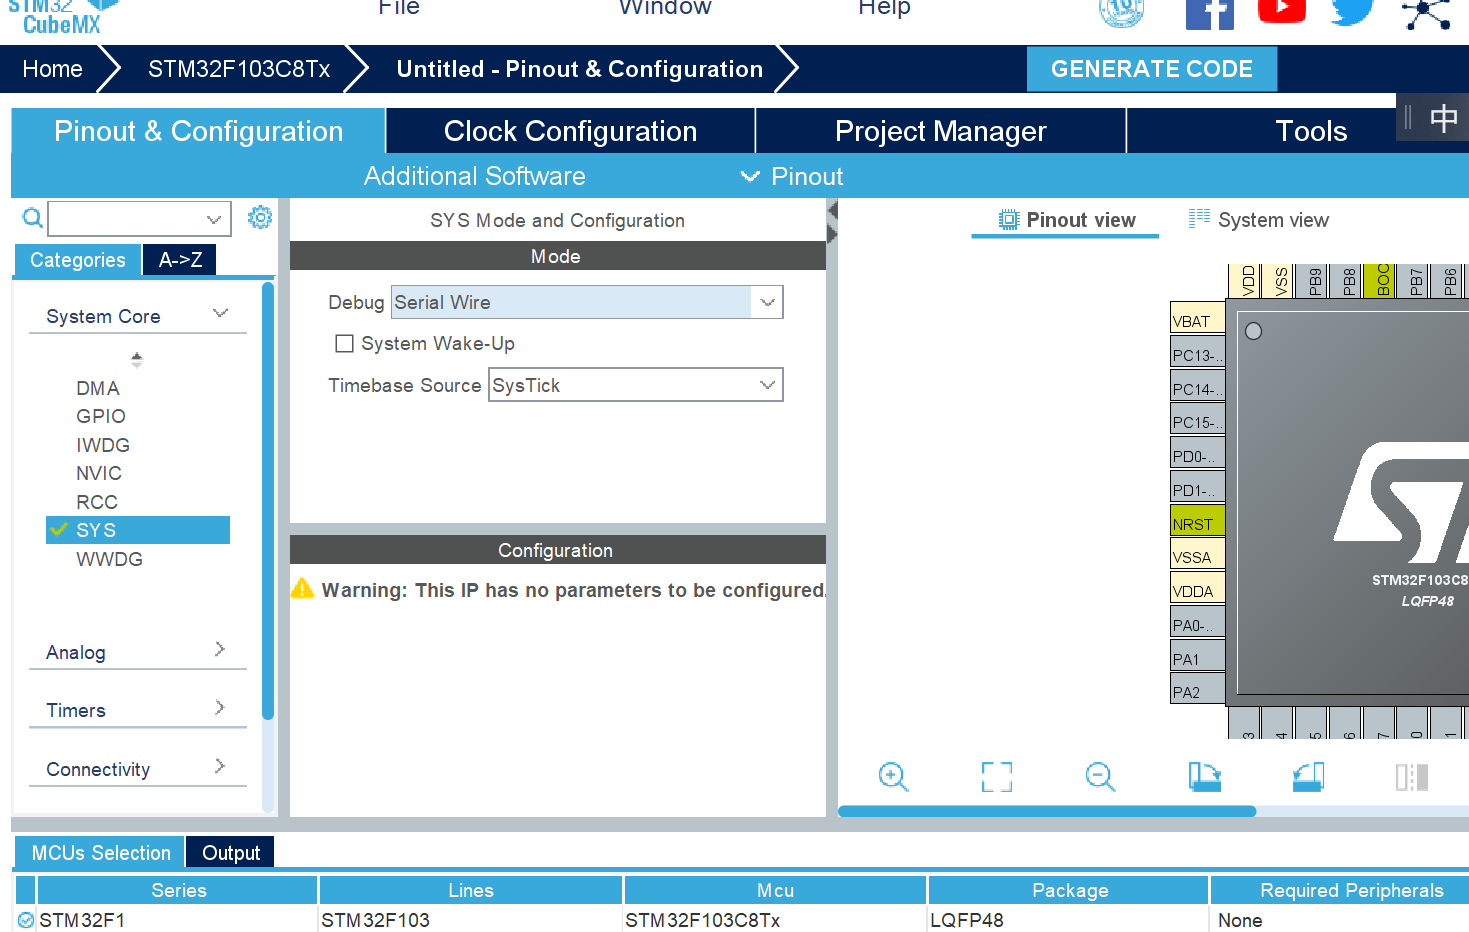Select DMA in System Core

[x=98, y=388]
